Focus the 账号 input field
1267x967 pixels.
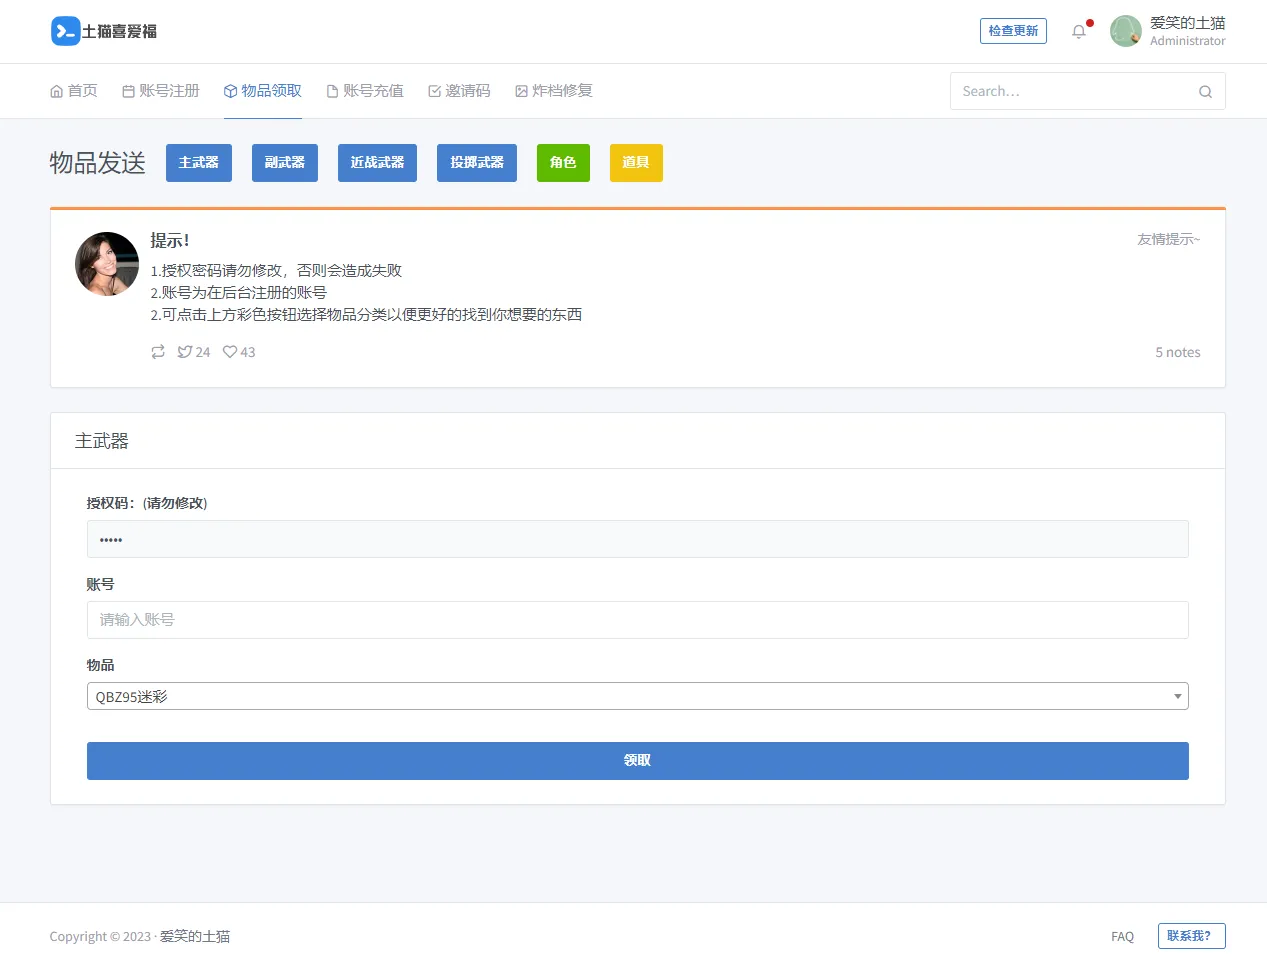point(637,620)
